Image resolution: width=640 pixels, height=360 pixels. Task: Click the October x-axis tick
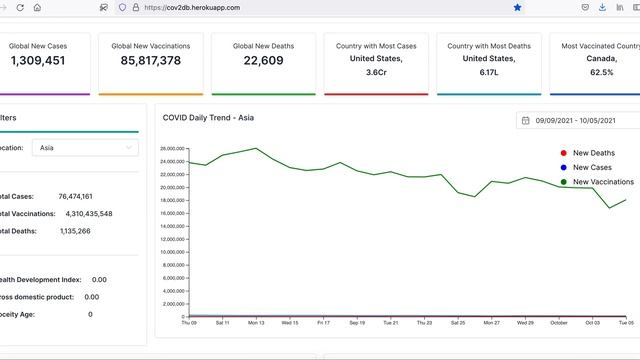pyautogui.click(x=559, y=323)
